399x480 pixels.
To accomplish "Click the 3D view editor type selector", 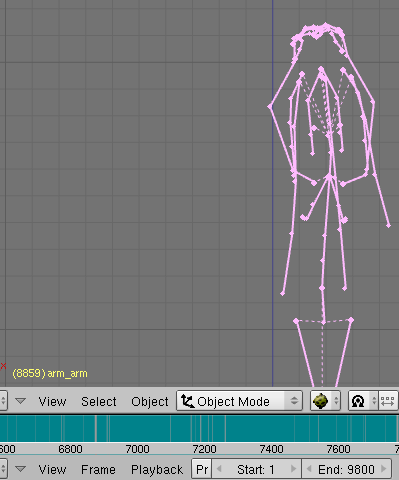I will (3, 401).
